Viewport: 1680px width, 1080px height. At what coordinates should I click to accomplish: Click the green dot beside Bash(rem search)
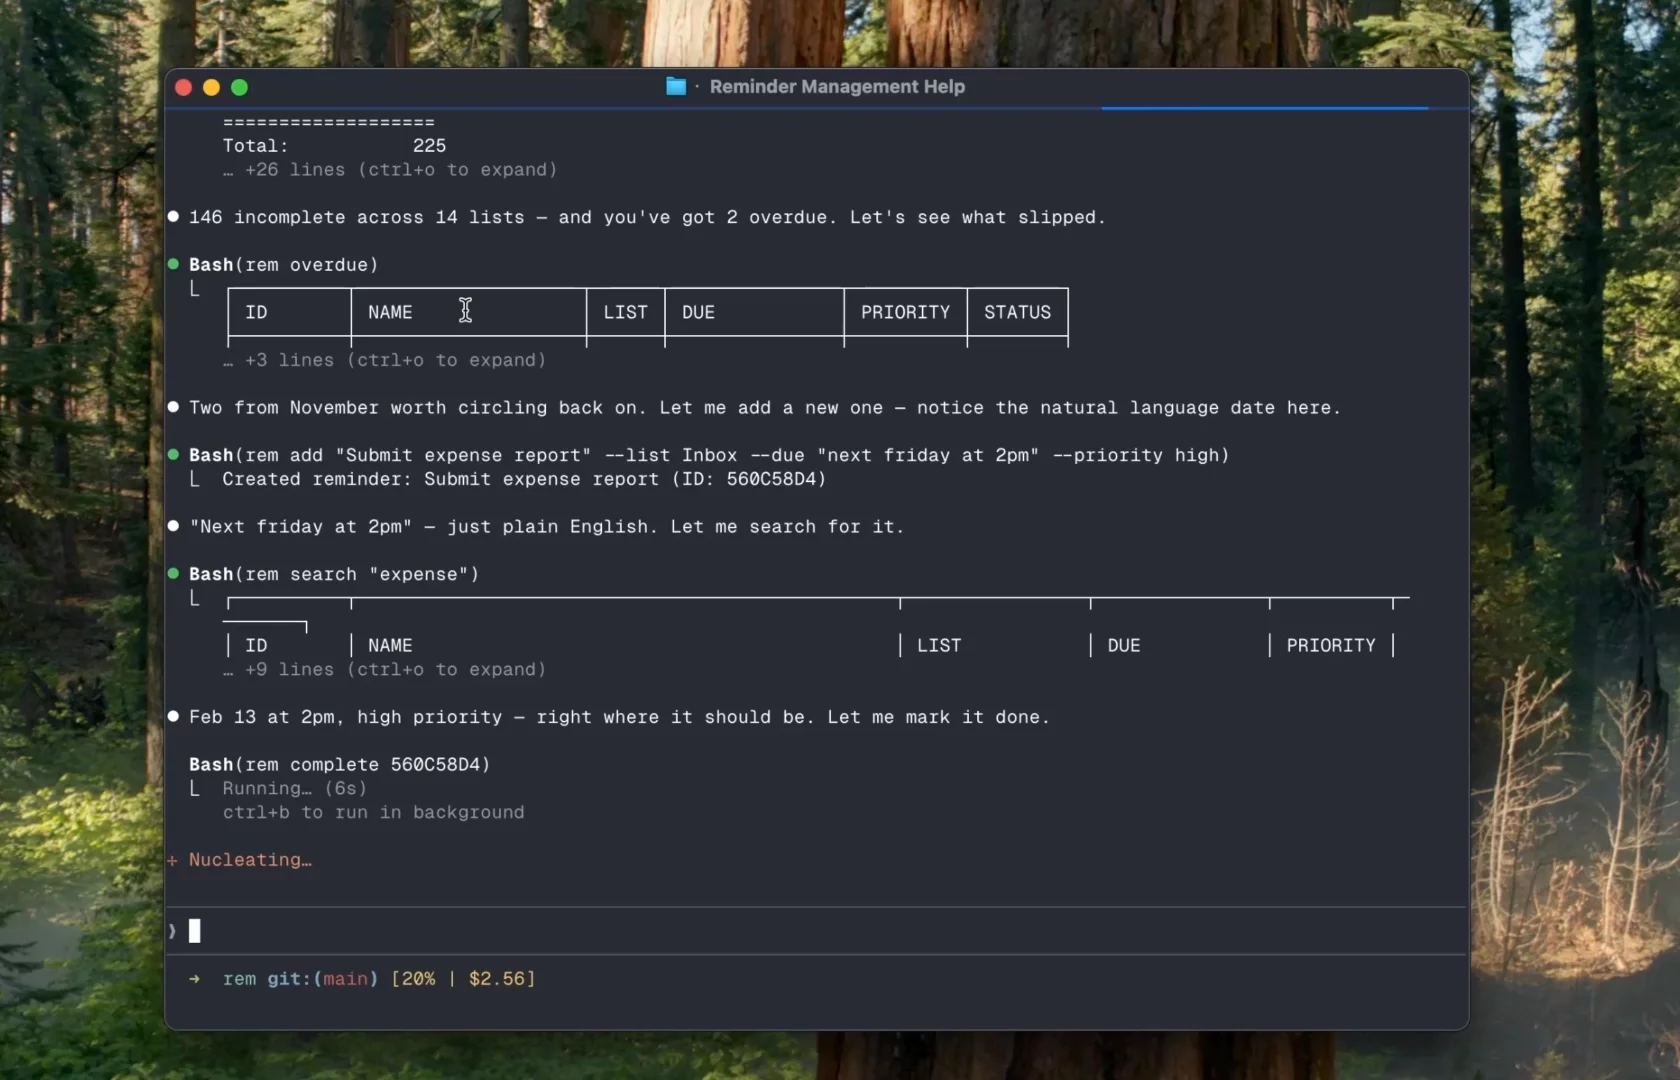click(173, 573)
